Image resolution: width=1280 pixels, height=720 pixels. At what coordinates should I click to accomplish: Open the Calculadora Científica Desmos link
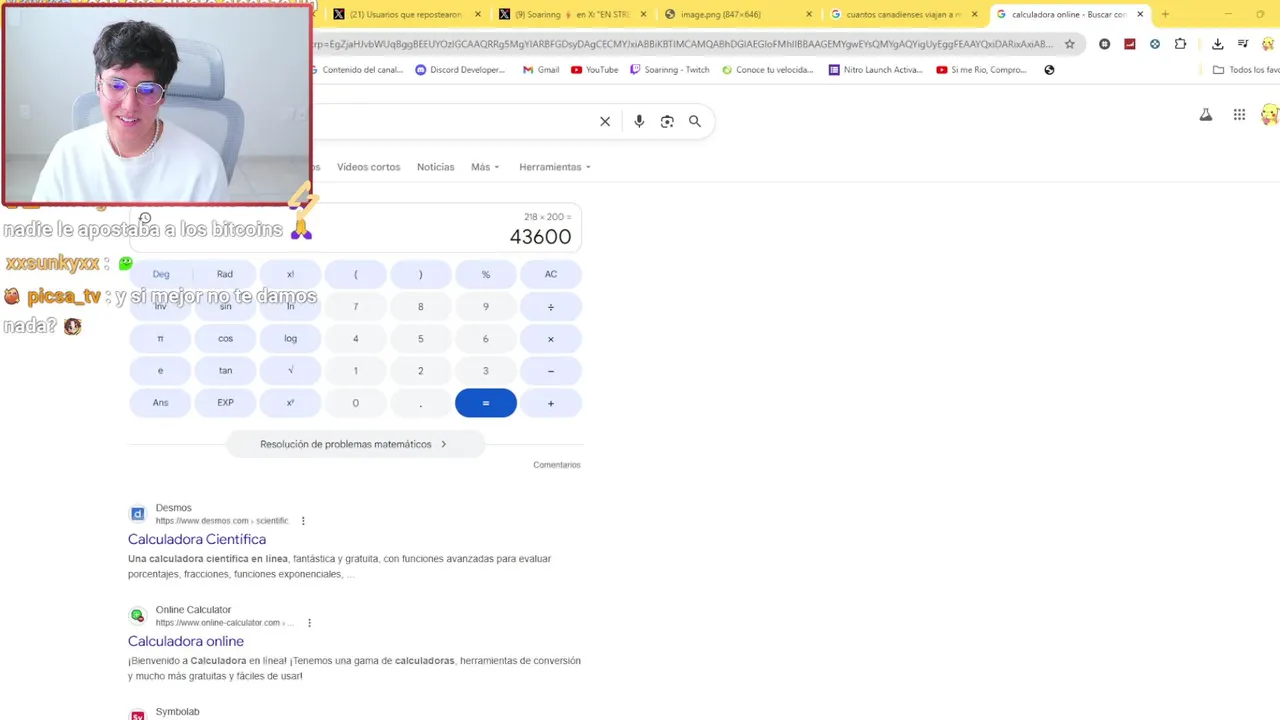[197, 539]
